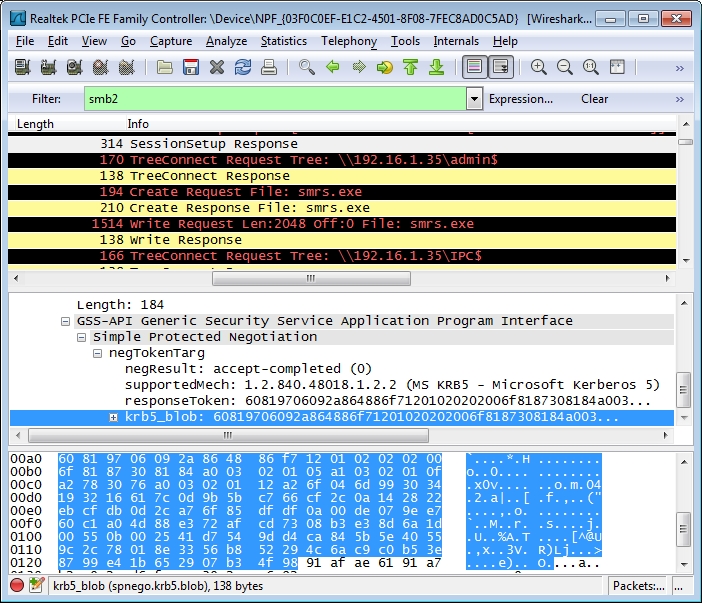Screen dimensions: 702x603
Task: Go forward in packet history arrow
Action: tap(359, 67)
